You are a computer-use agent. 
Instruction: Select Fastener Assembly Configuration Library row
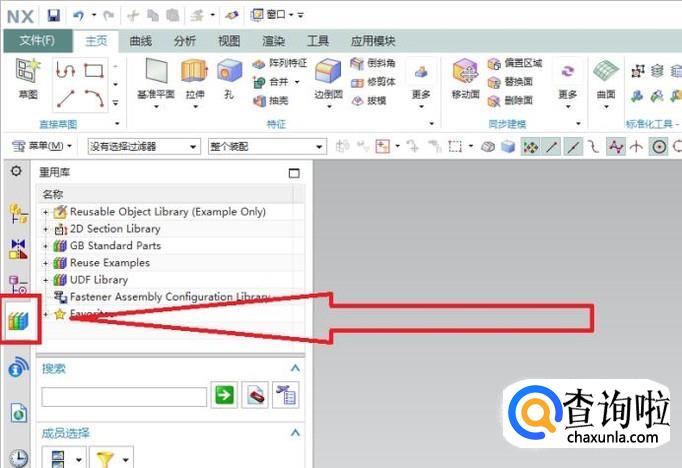[171, 297]
